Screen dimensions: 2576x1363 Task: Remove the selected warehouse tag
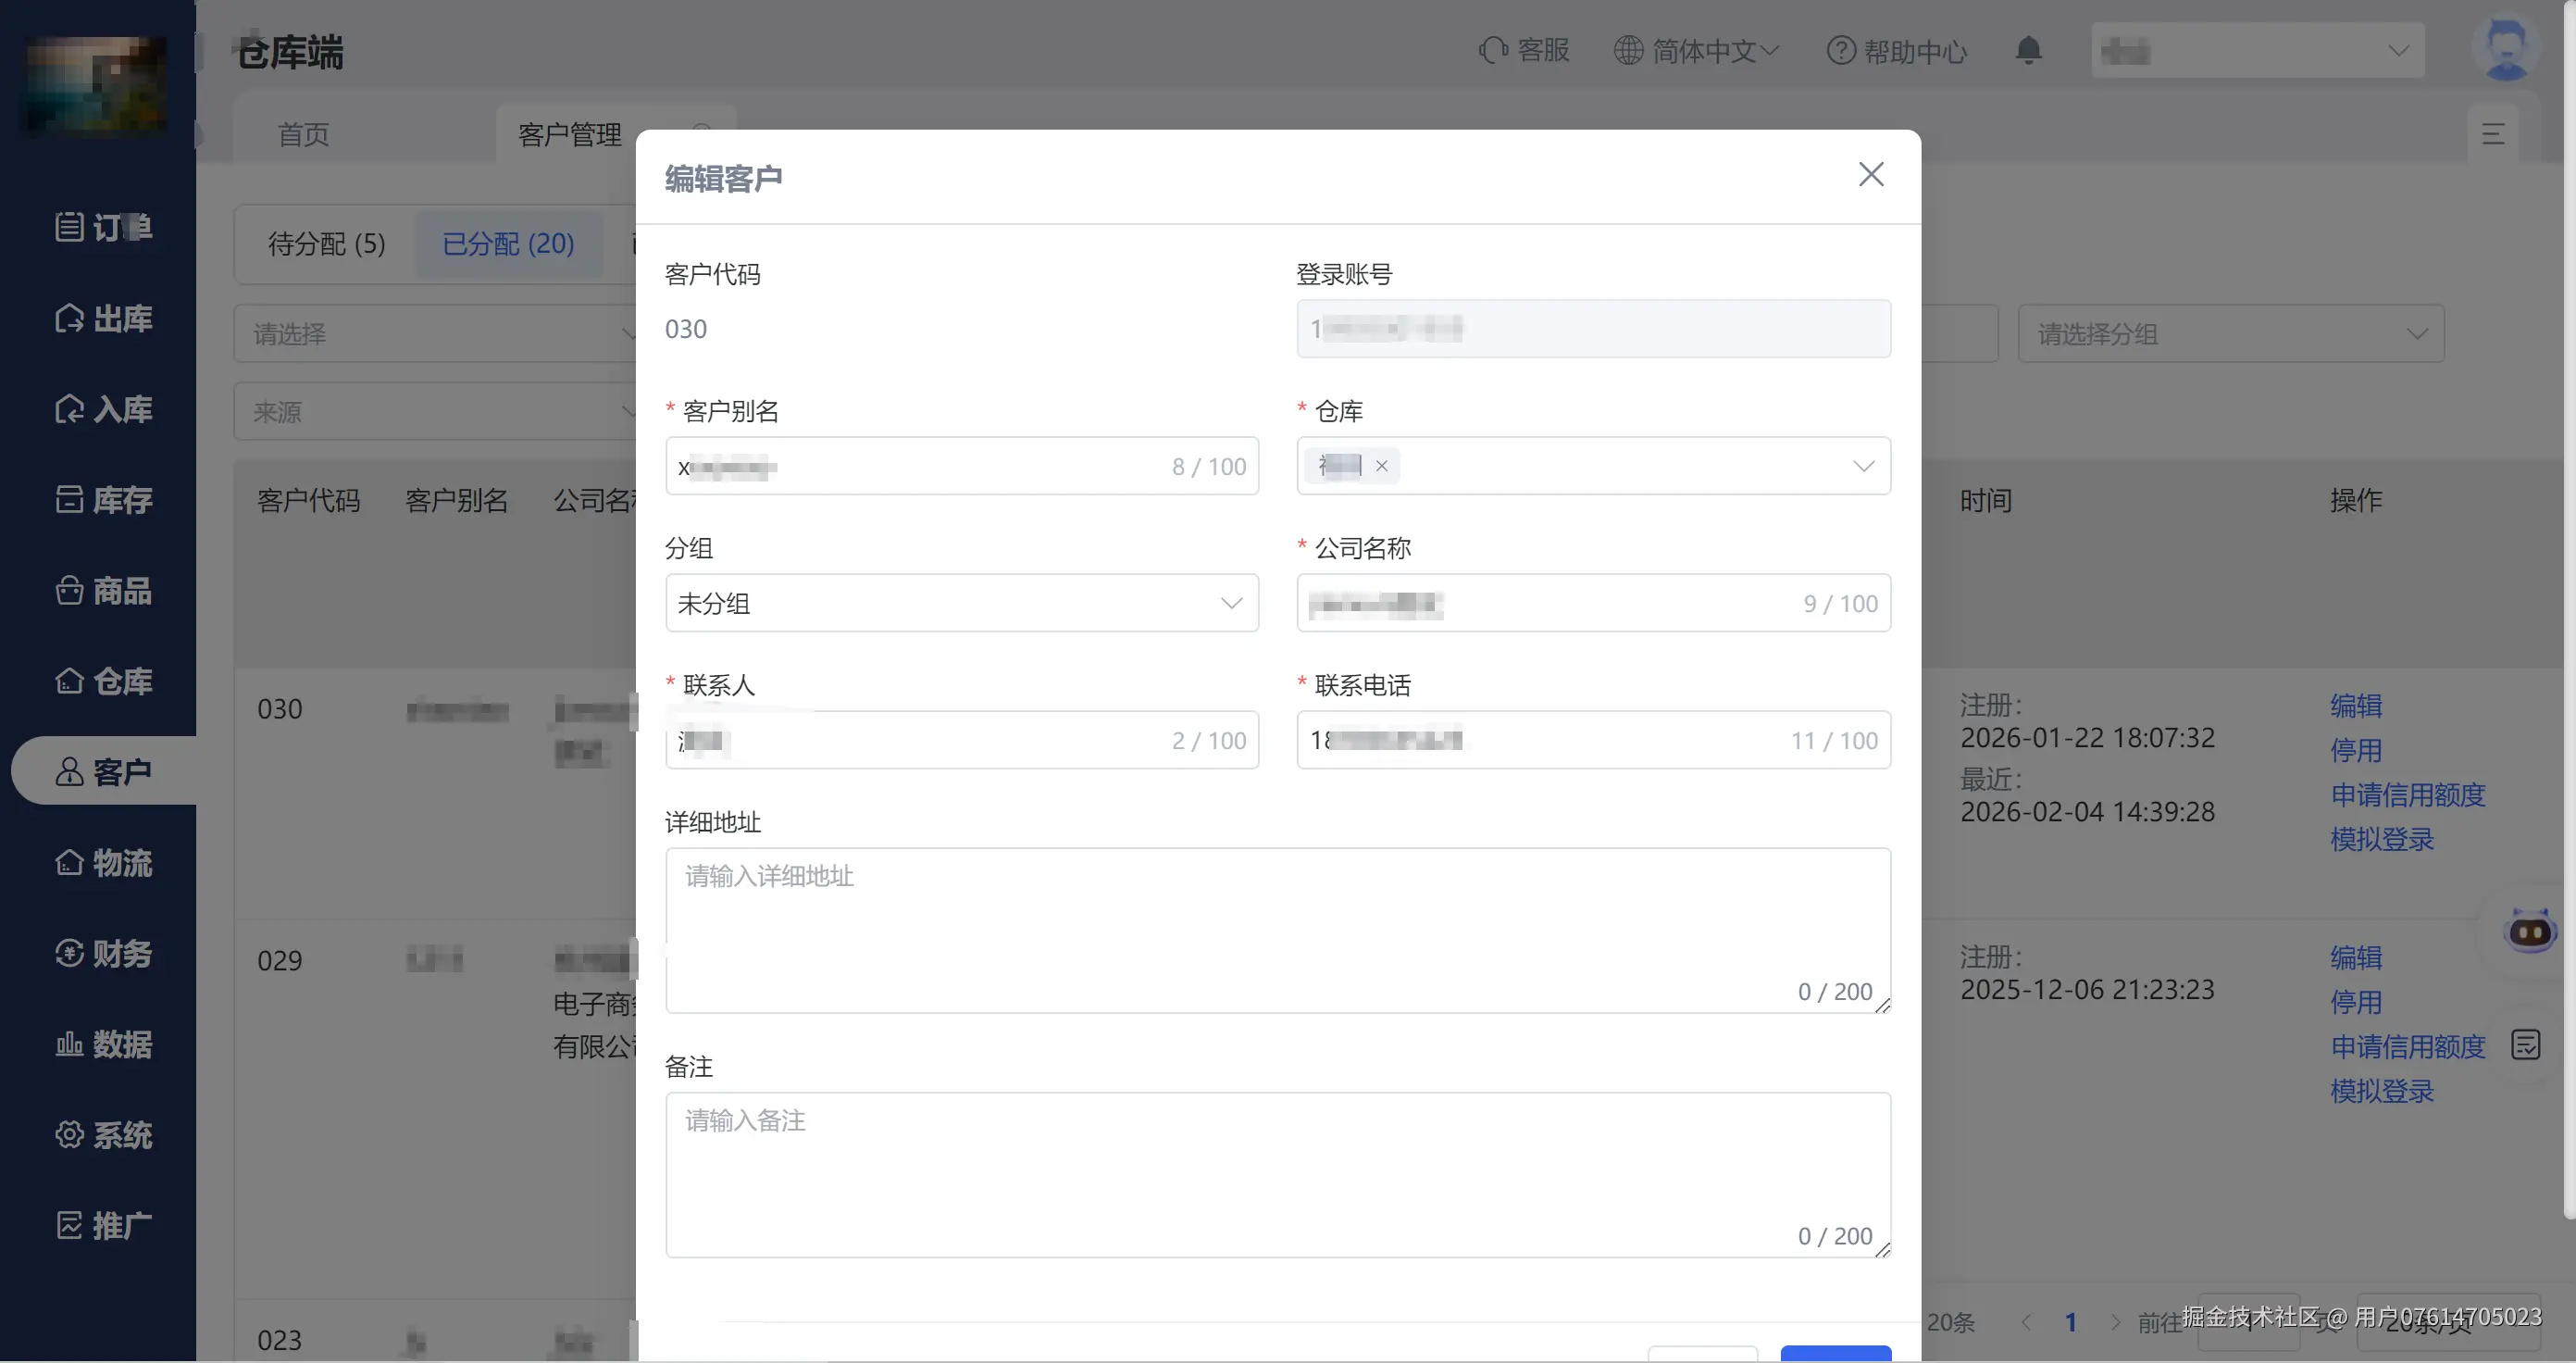[x=1381, y=466]
